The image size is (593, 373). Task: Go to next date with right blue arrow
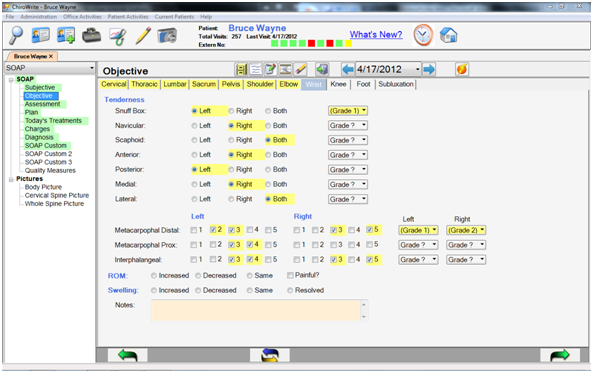[429, 69]
